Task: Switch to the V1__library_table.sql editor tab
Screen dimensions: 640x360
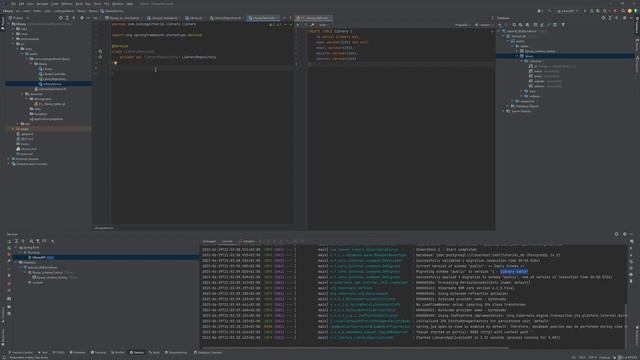Action: pos(313,18)
